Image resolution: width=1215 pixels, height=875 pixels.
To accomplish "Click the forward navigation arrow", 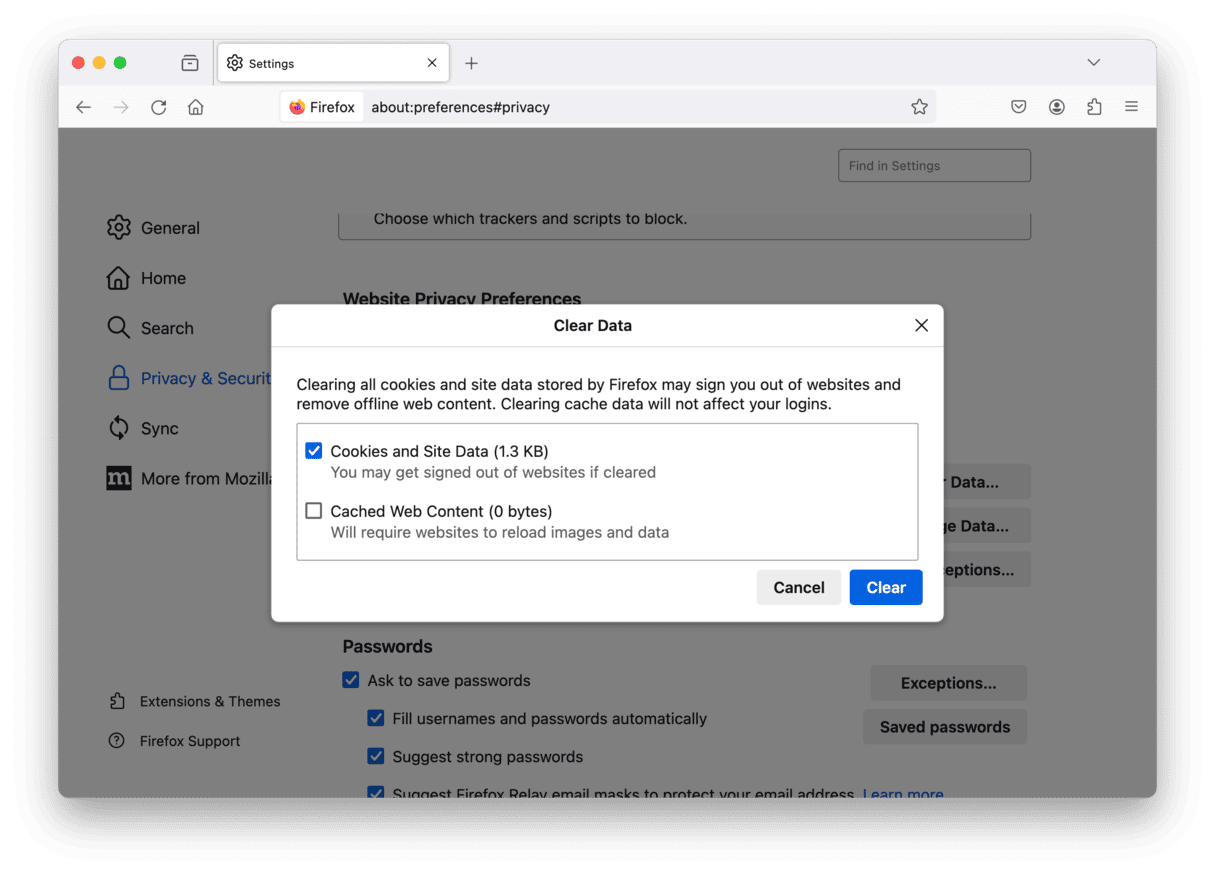I will point(121,107).
